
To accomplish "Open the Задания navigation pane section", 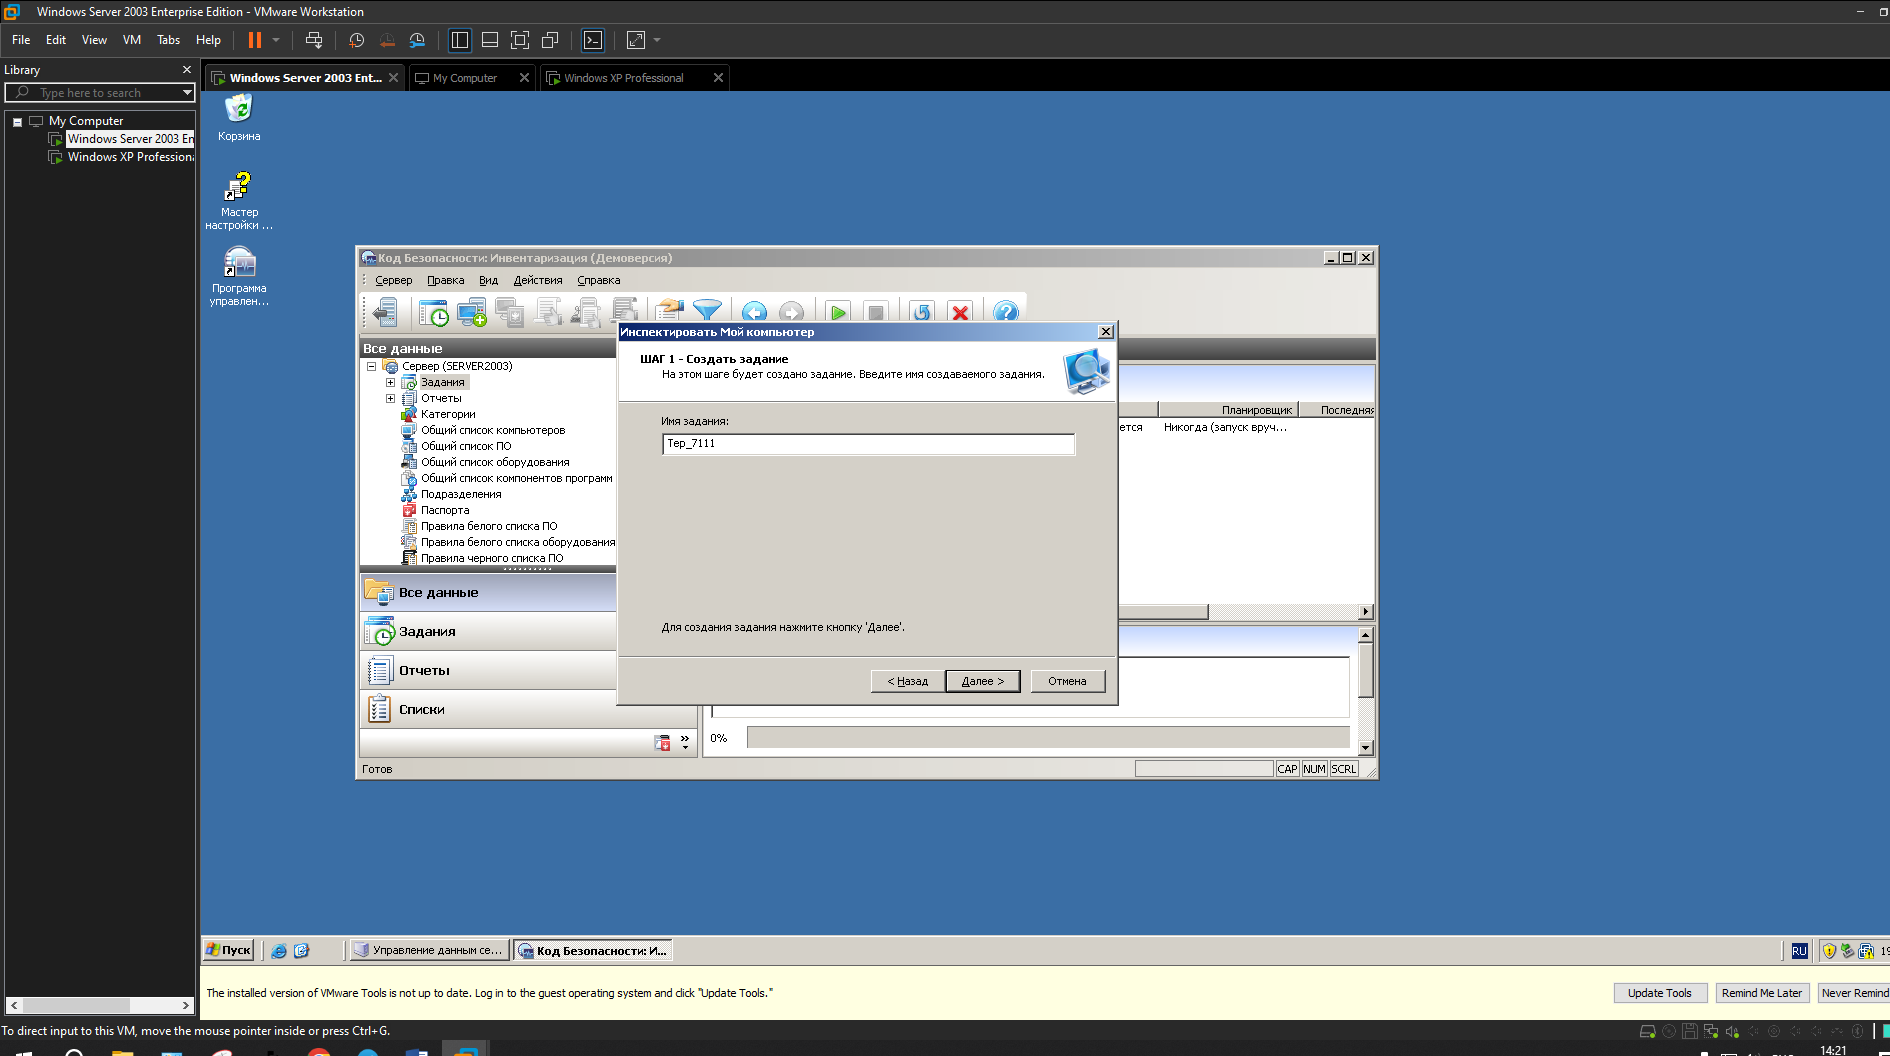I will [488, 632].
